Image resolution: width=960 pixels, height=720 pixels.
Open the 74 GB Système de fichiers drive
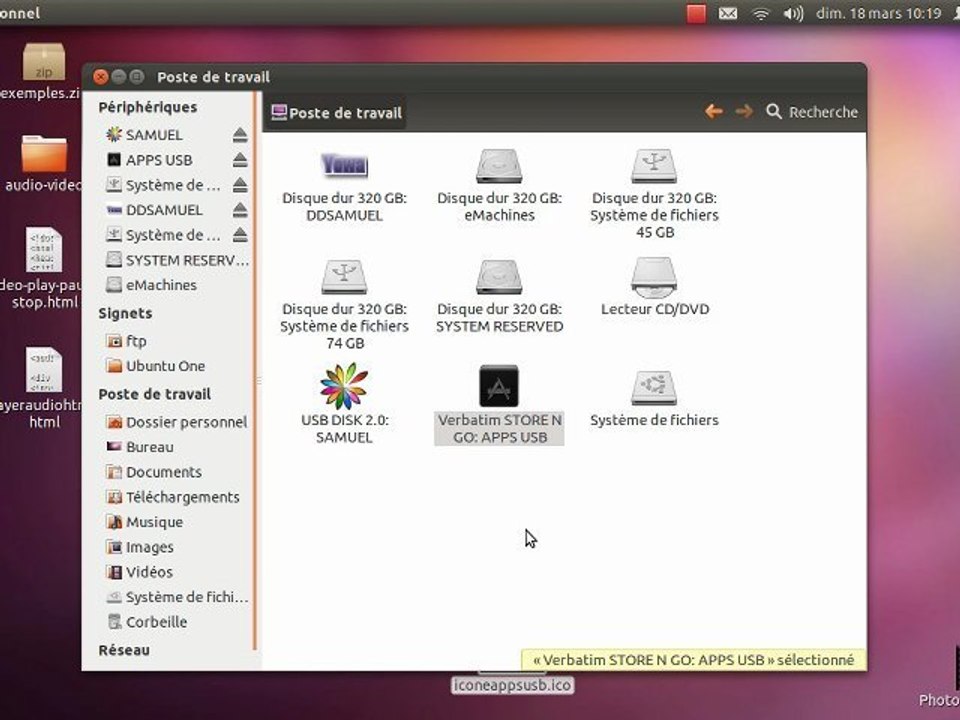point(344,277)
